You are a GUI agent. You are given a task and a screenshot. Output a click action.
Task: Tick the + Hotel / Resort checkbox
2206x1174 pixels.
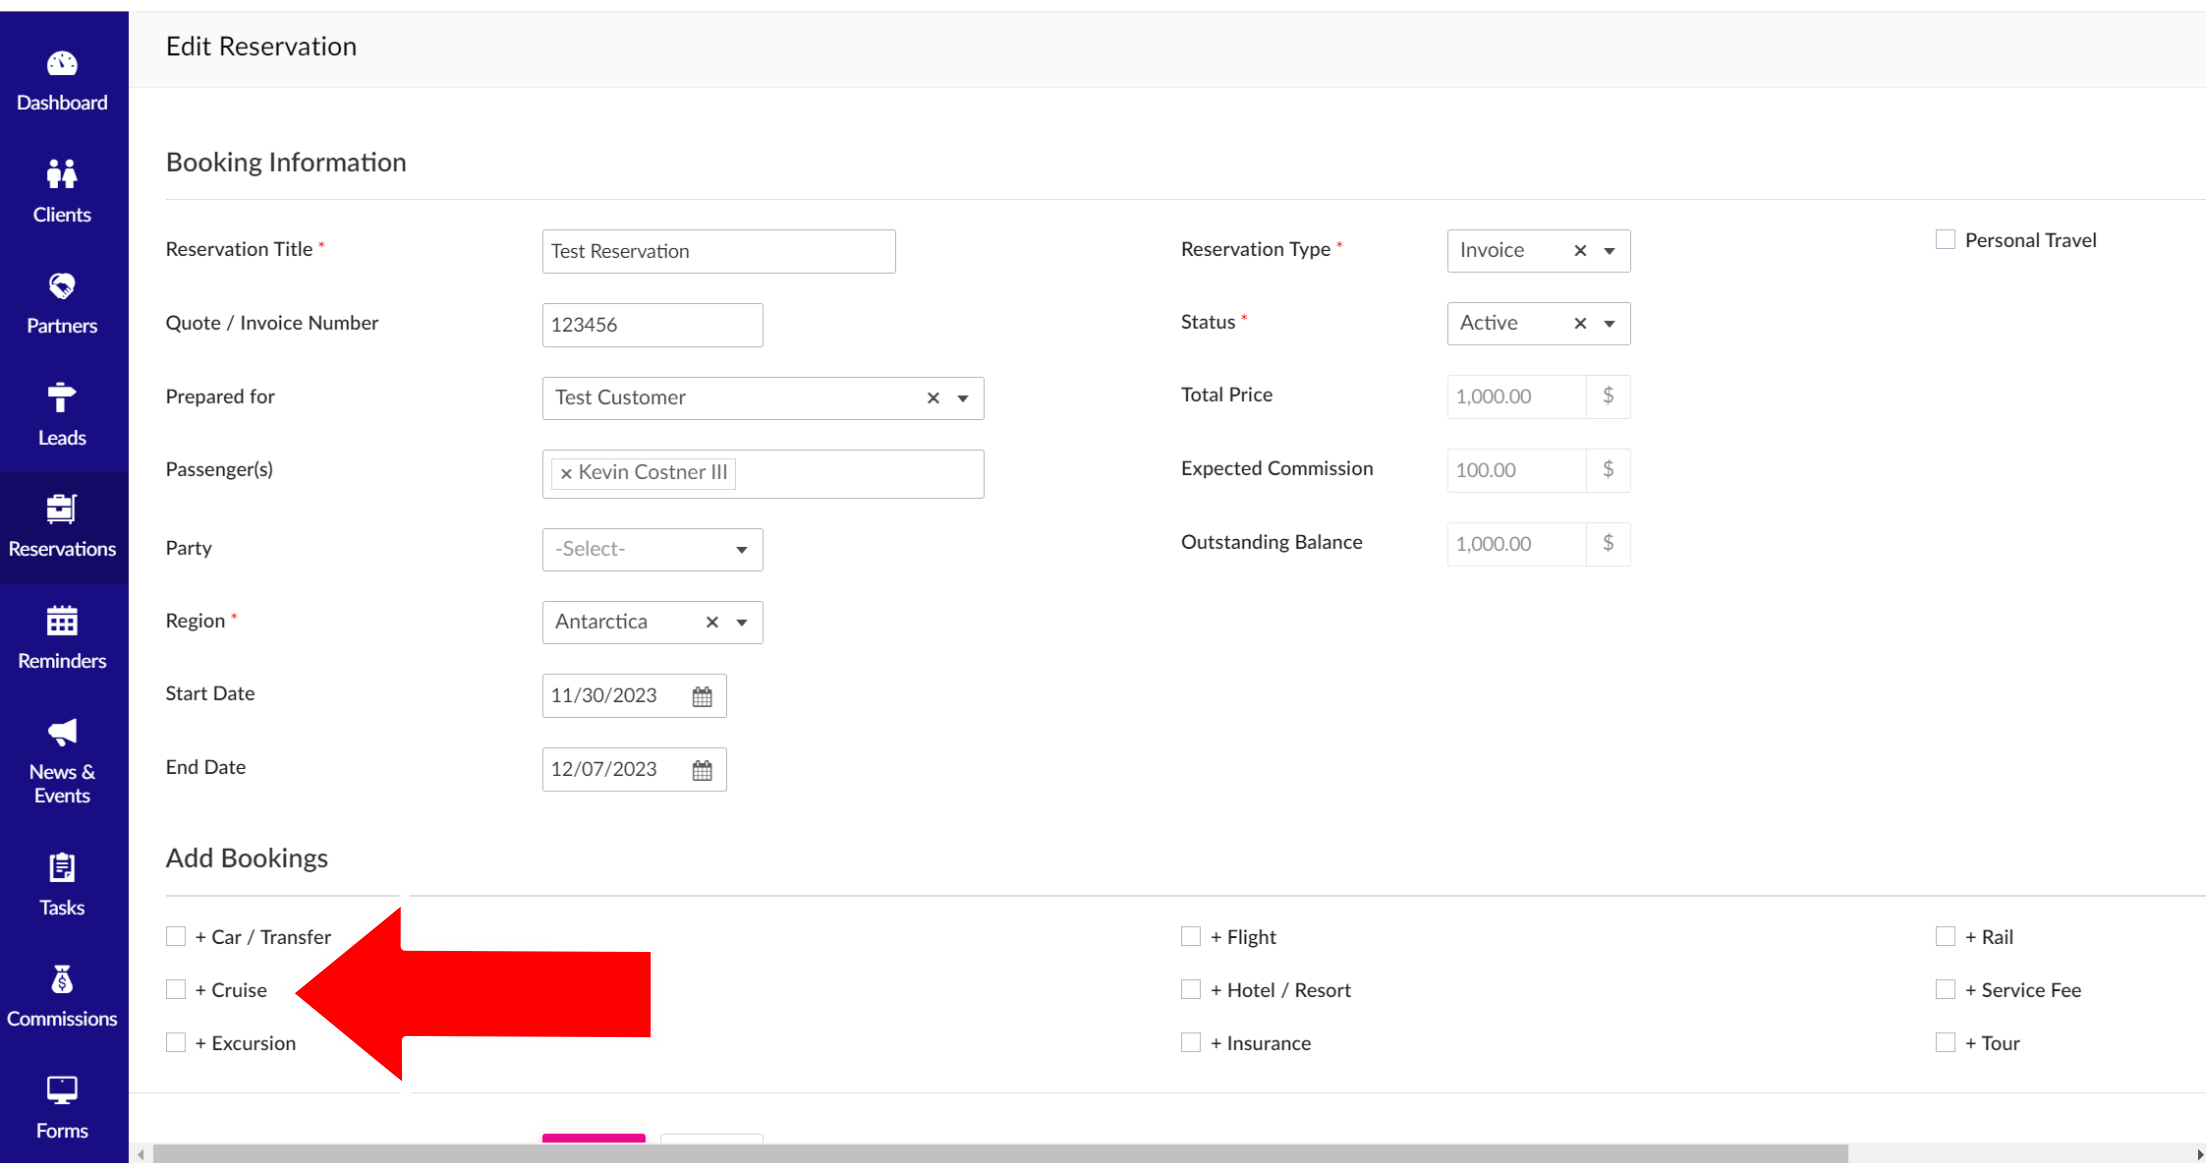(1190, 990)
